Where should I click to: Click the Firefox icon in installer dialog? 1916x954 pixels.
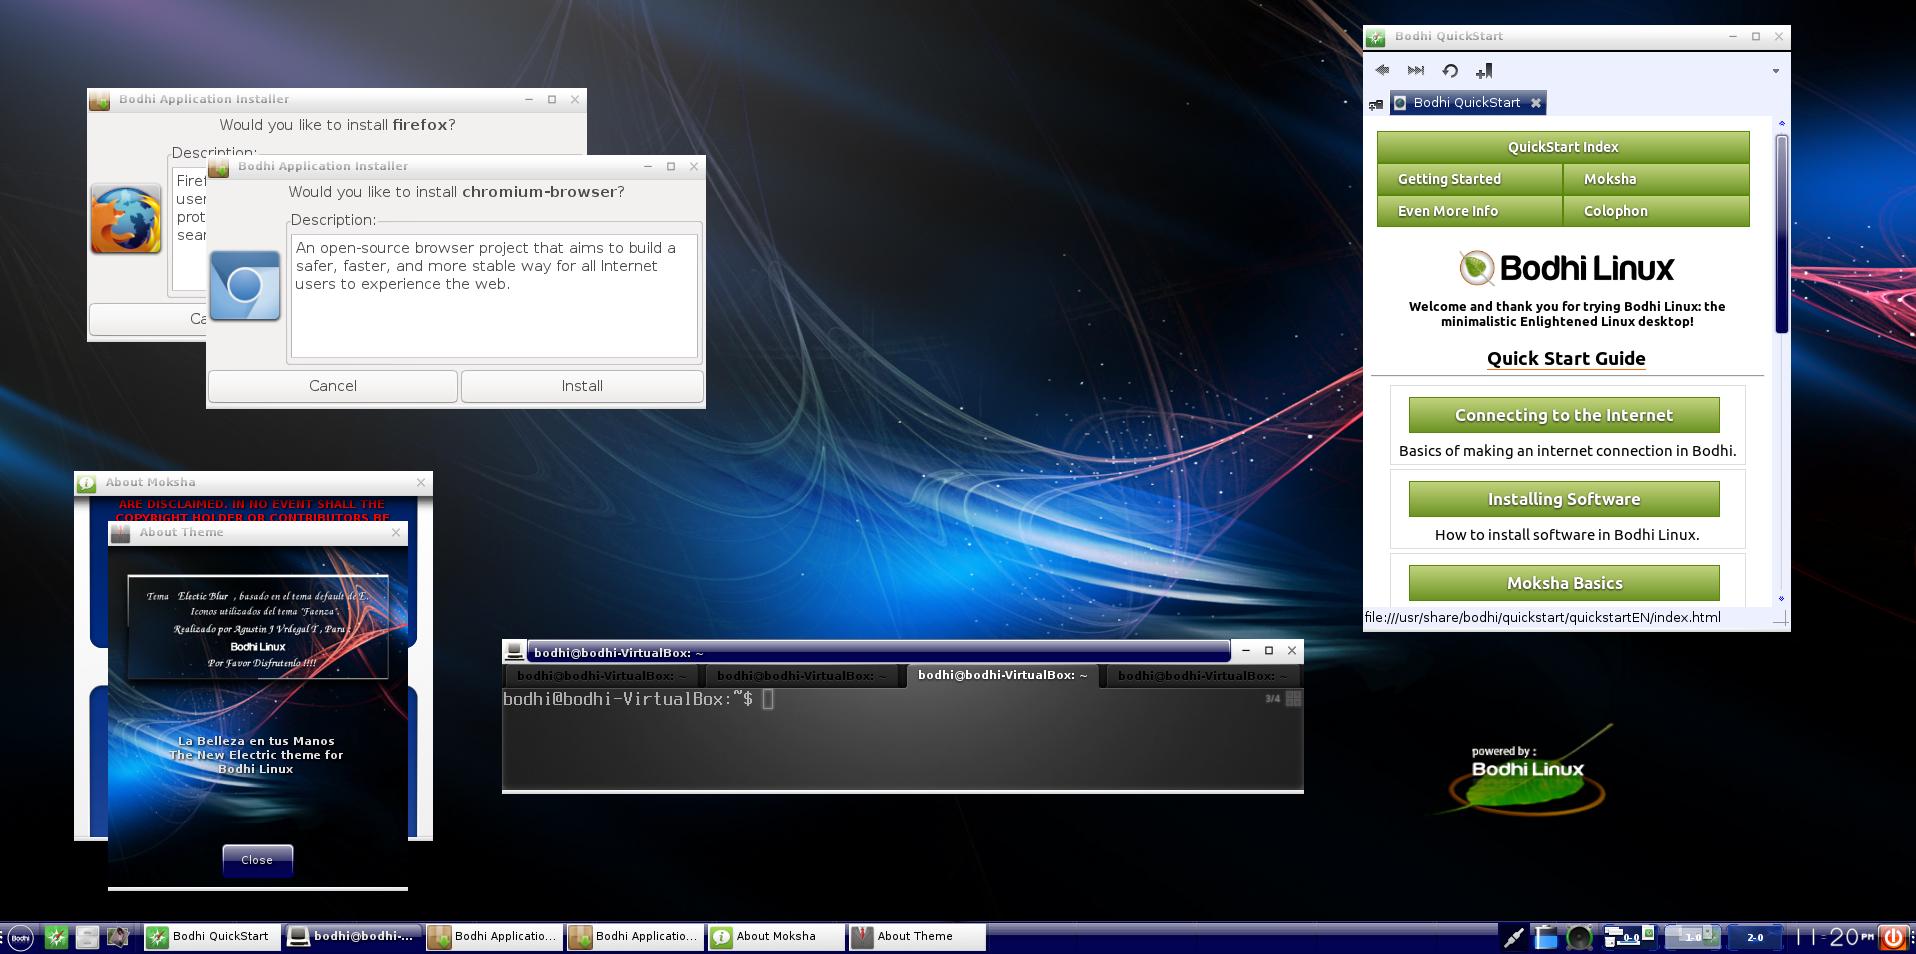click(126, 219)
